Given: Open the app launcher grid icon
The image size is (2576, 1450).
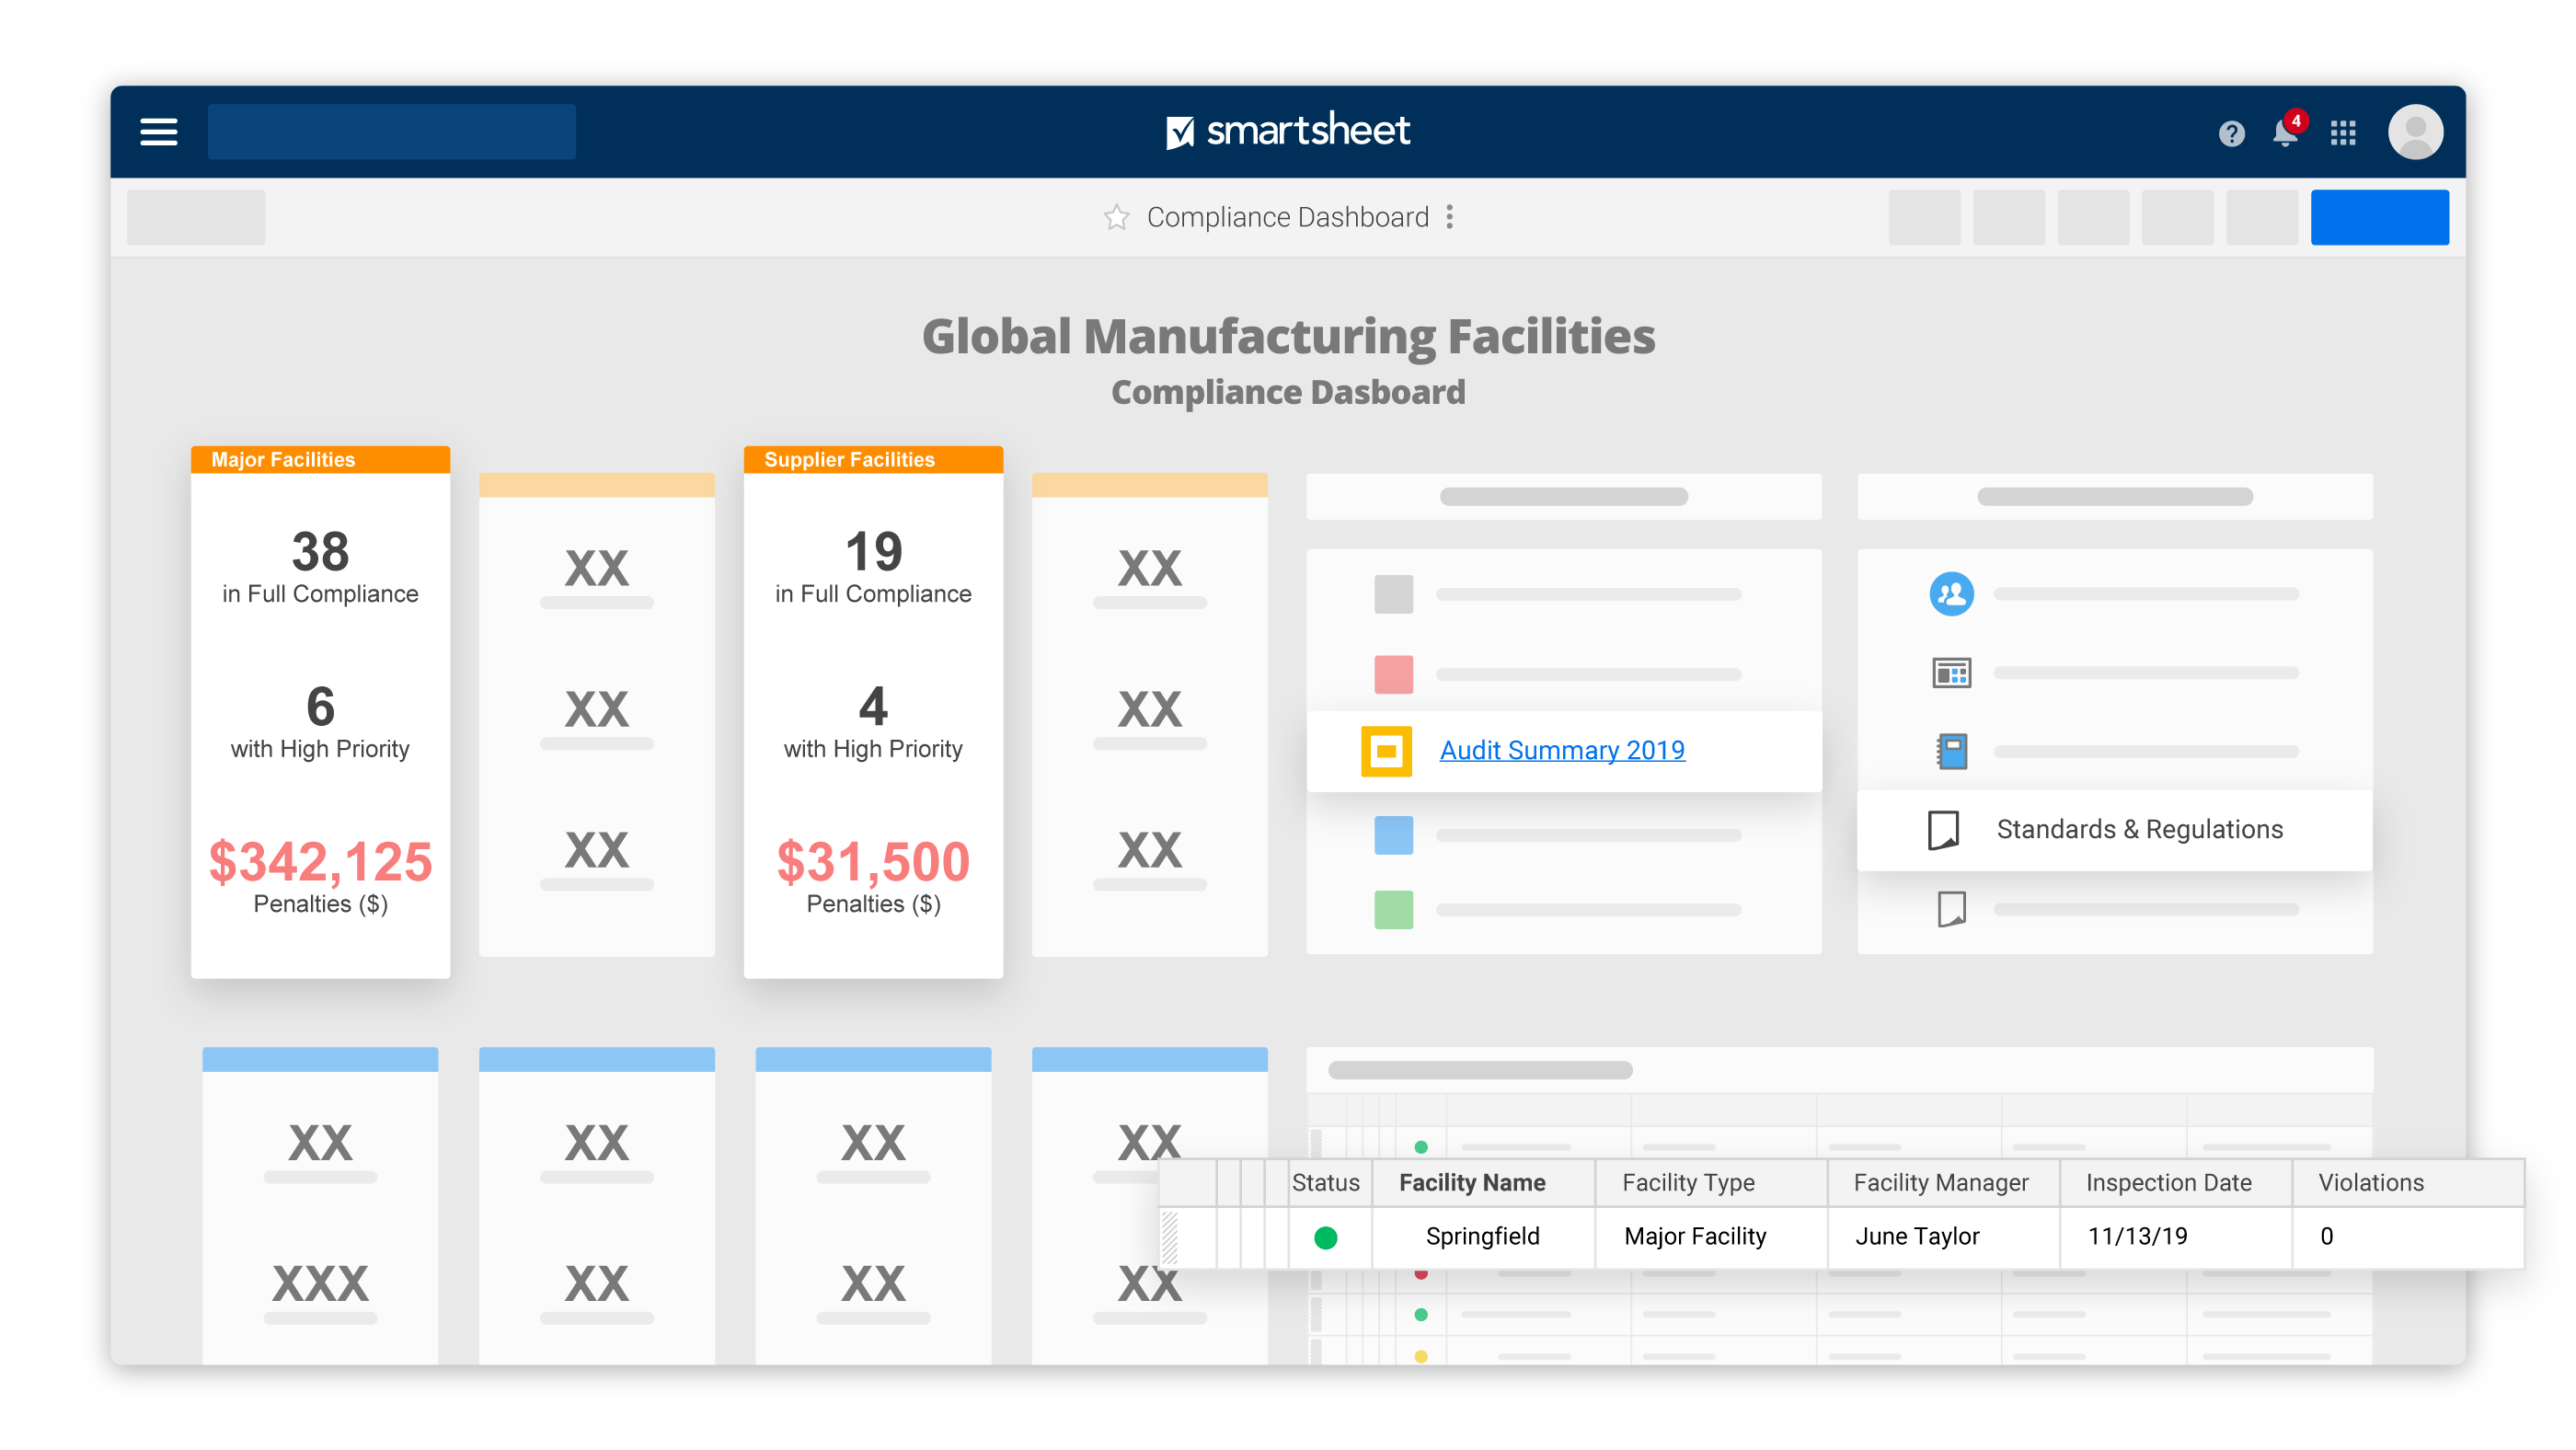Looking at the screenshot, I should tap(2343, 133).
